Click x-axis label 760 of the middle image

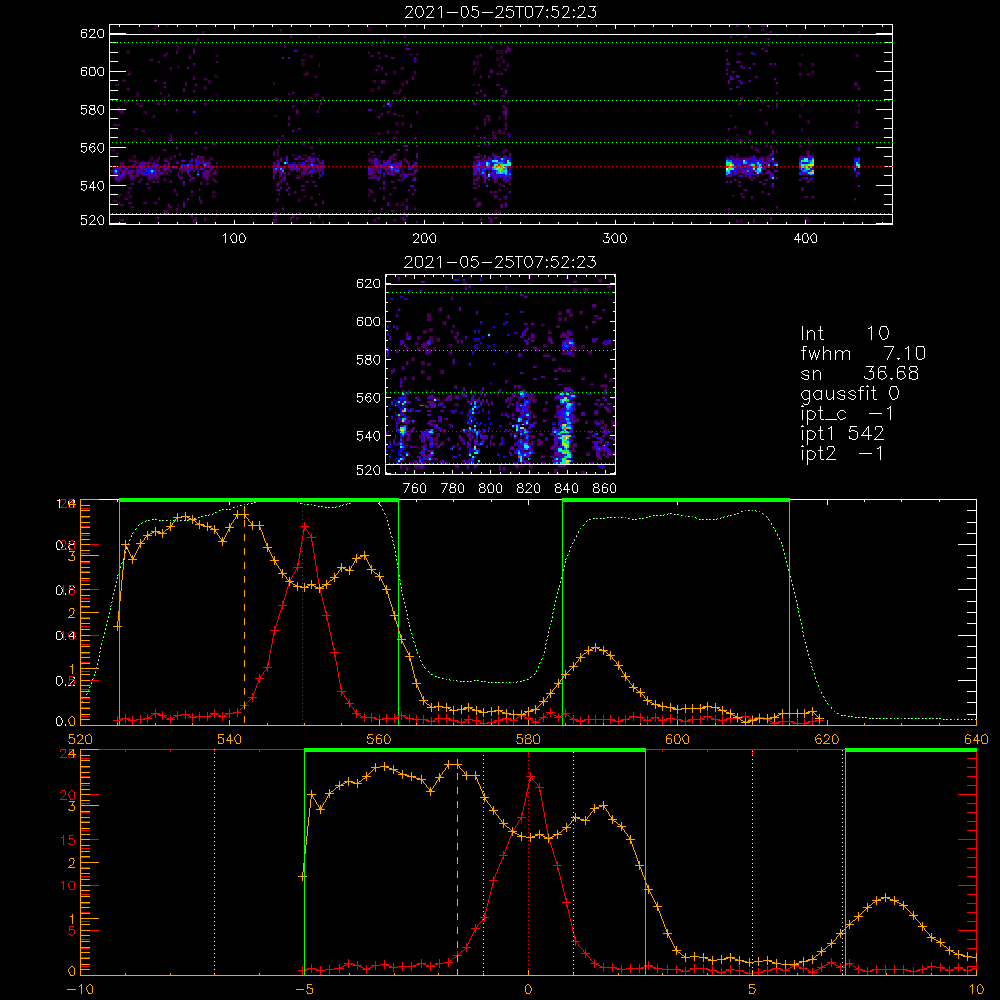tap(415, 489)
